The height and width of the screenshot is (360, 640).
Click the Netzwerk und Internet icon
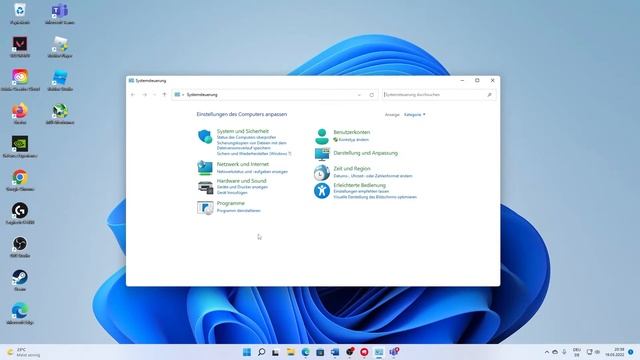click(x=205, y=167)
